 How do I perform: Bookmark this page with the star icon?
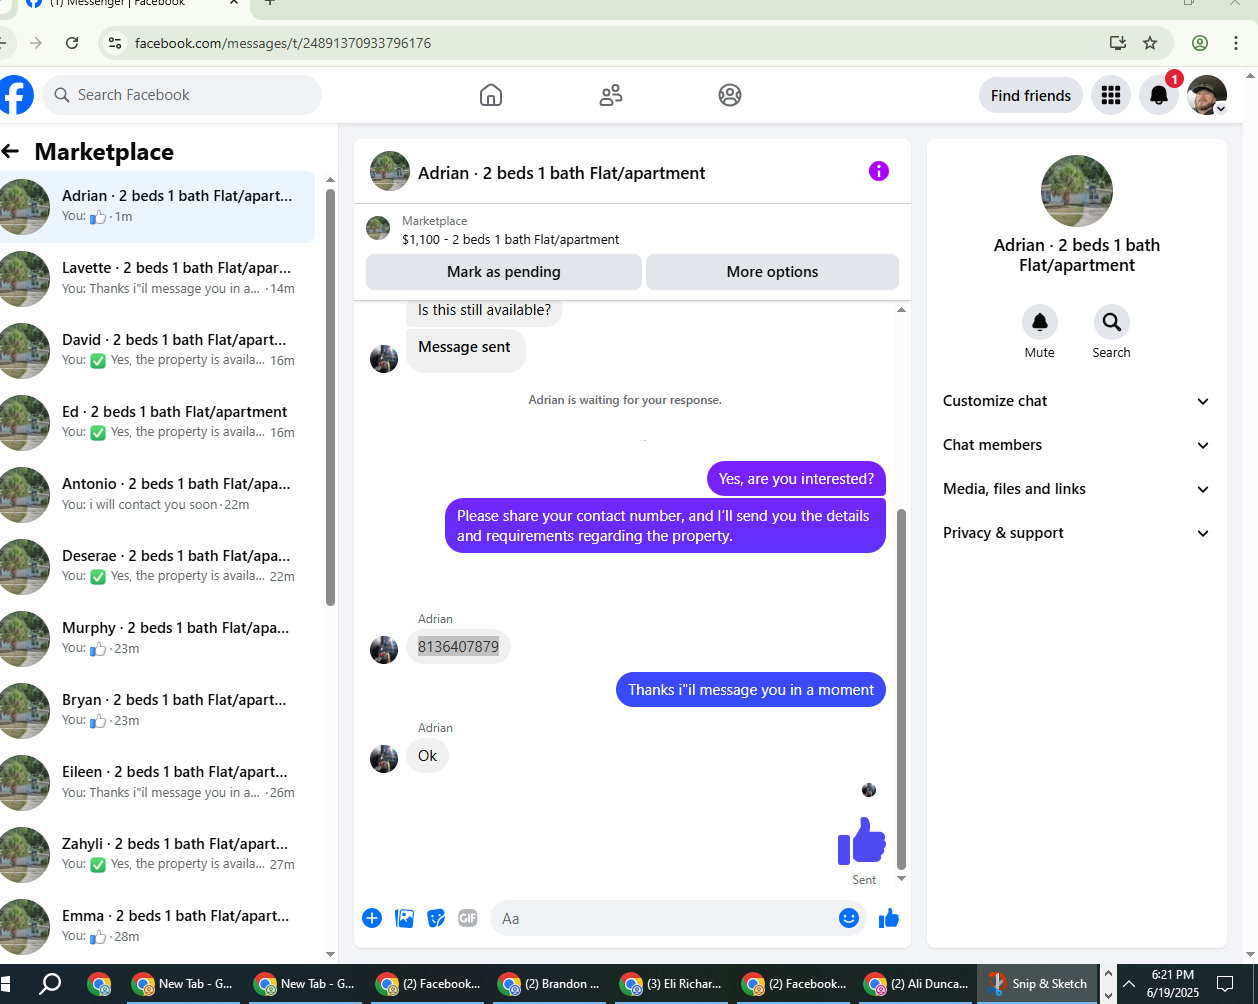(1150, 43)
